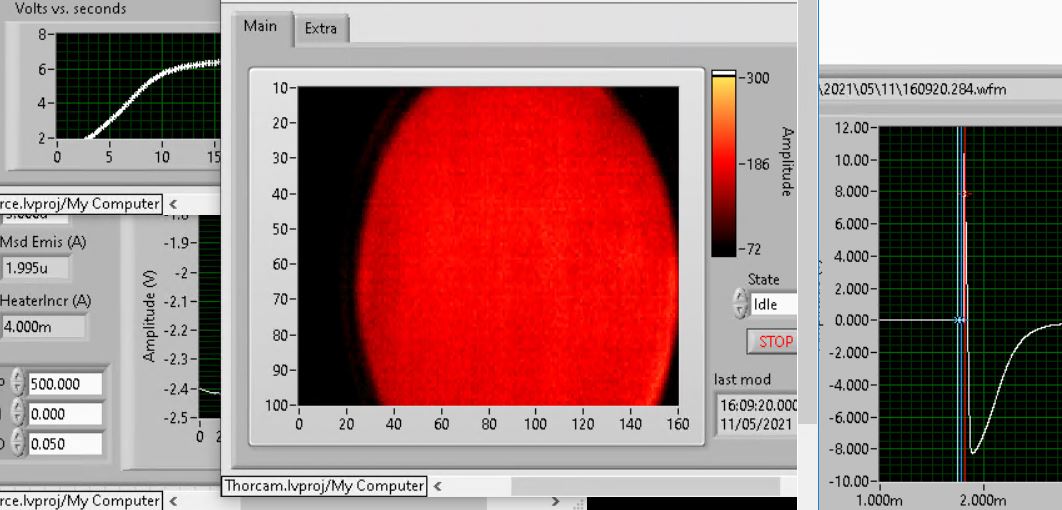
Task: Open the State selector showing Idle
Action: coord(774,304)
